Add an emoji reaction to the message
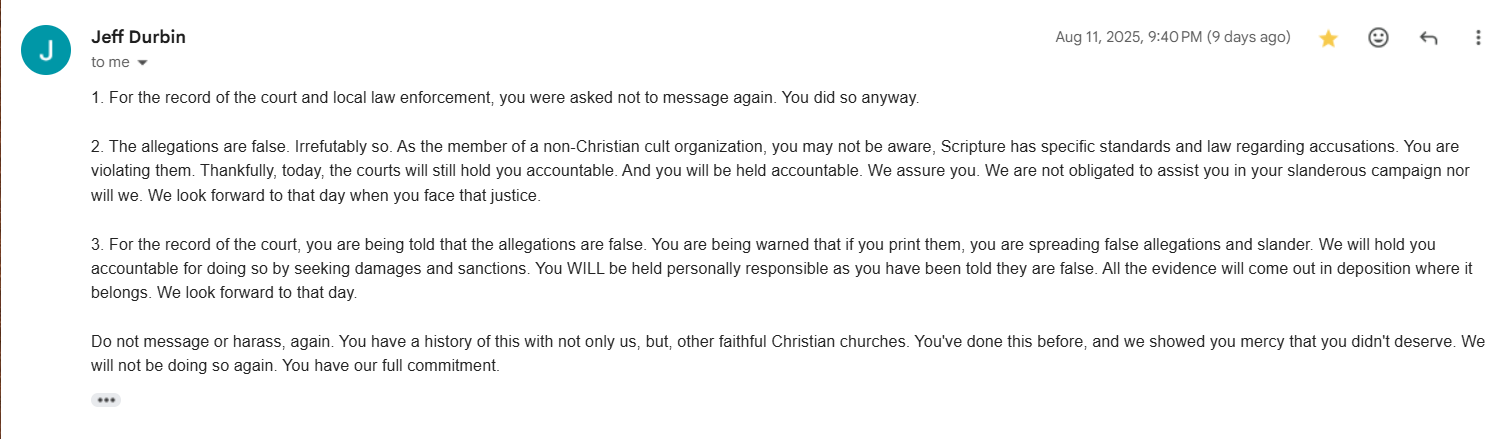 click(1378, 38)
